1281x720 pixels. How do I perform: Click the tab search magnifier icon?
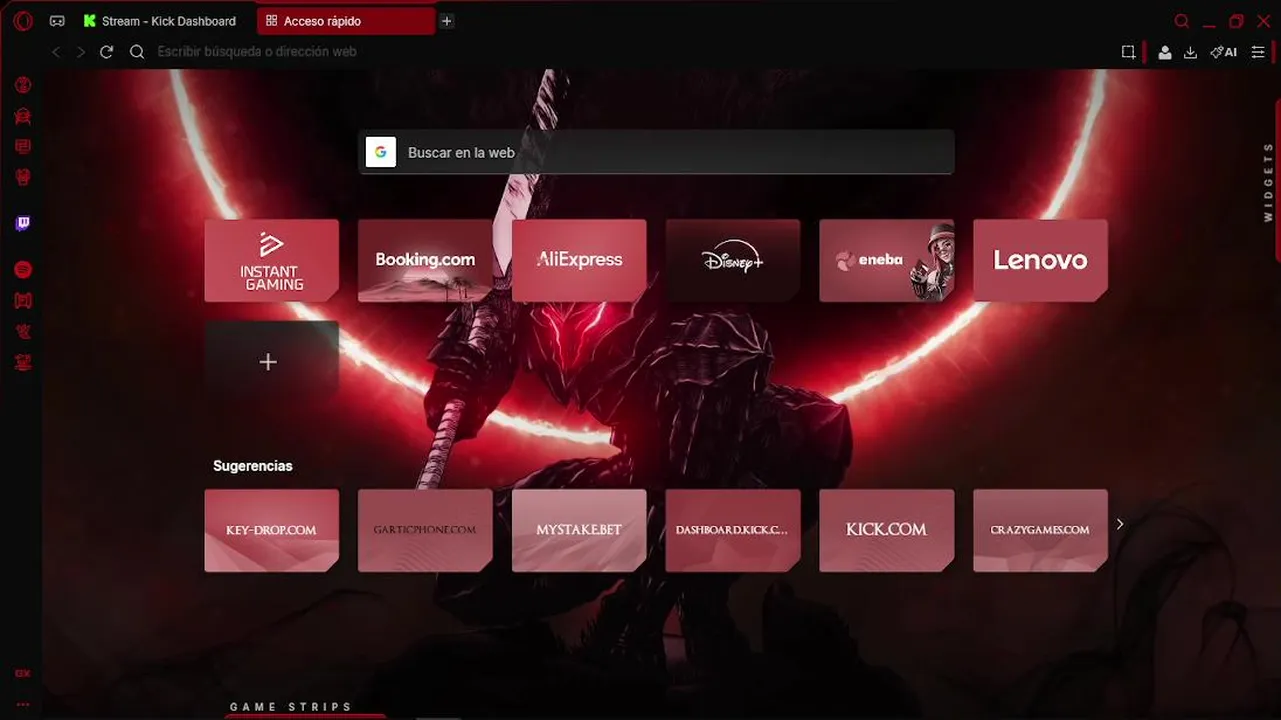[x=1182, y=21]
